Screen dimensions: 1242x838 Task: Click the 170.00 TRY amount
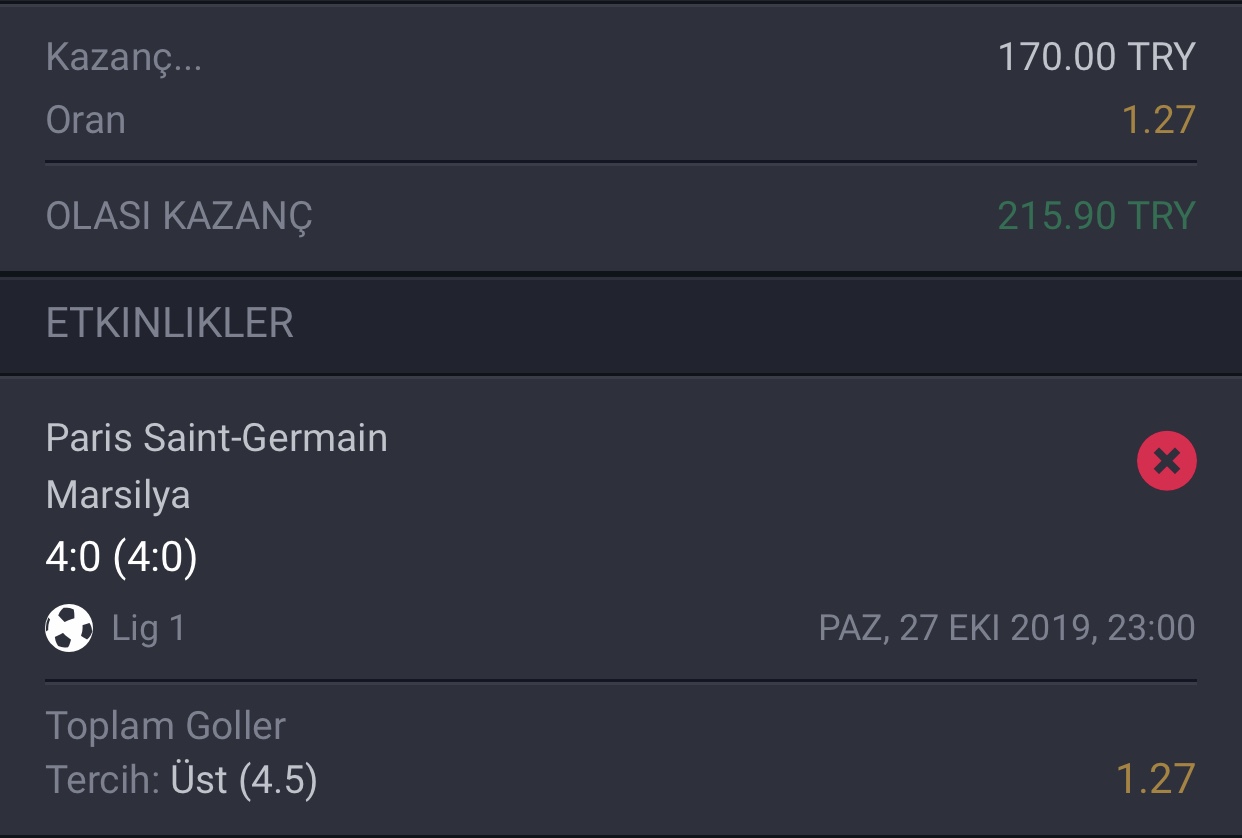pos(1096,57)
